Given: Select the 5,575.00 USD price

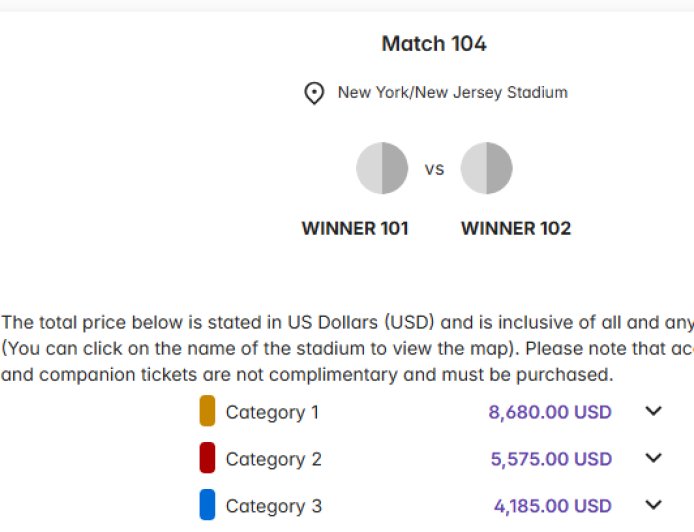Looking at the screenshot, I should coord(551,459).
